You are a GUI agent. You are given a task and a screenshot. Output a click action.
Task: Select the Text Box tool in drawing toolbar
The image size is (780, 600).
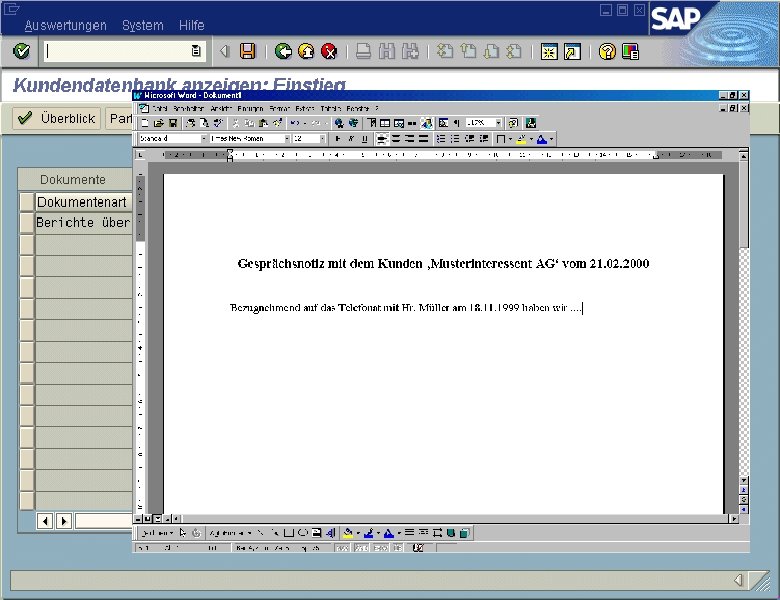(x=316, y=533)
